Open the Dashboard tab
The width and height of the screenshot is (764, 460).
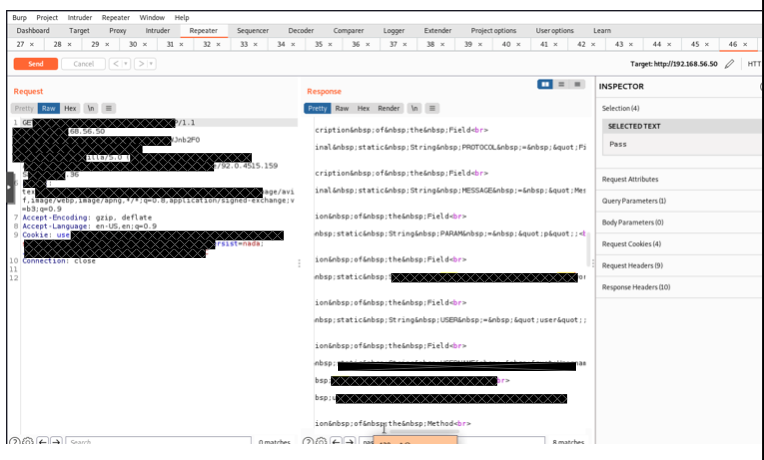[x=33, y=30]
